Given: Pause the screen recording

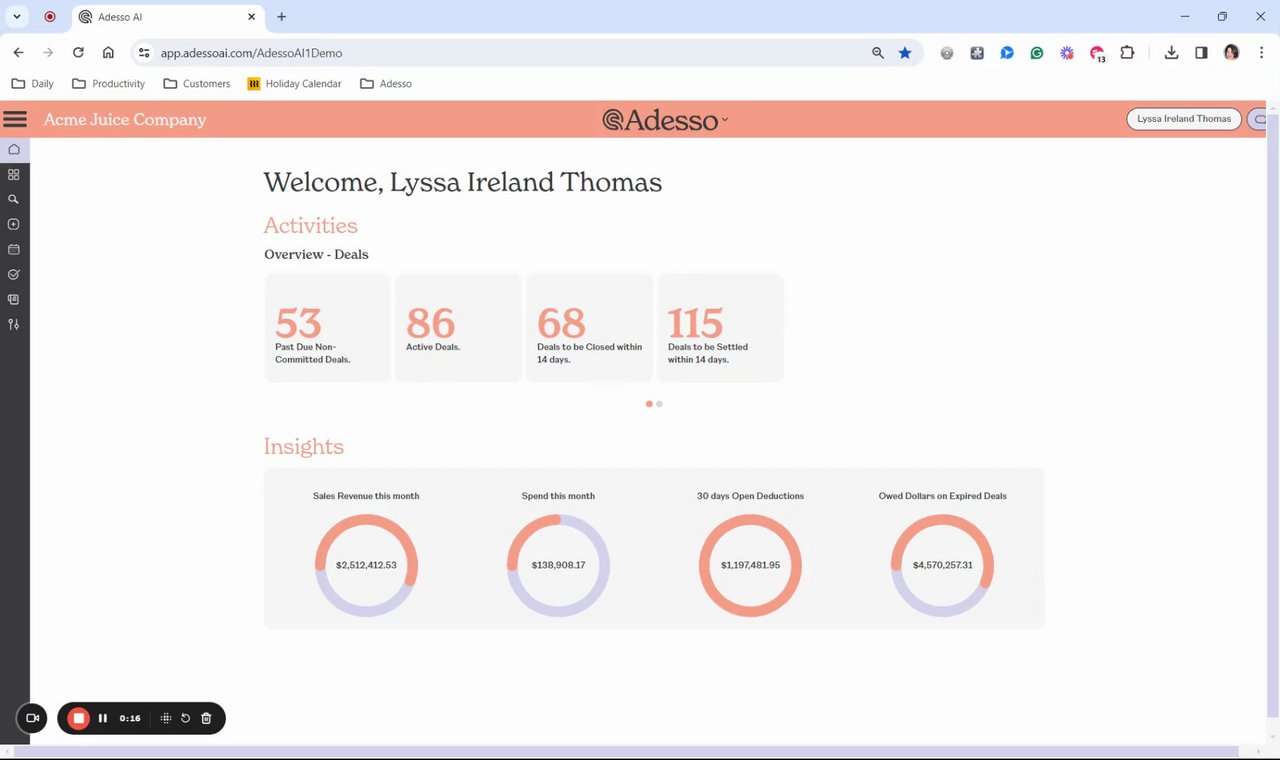Looking at the screenshot, I should 103,718.
